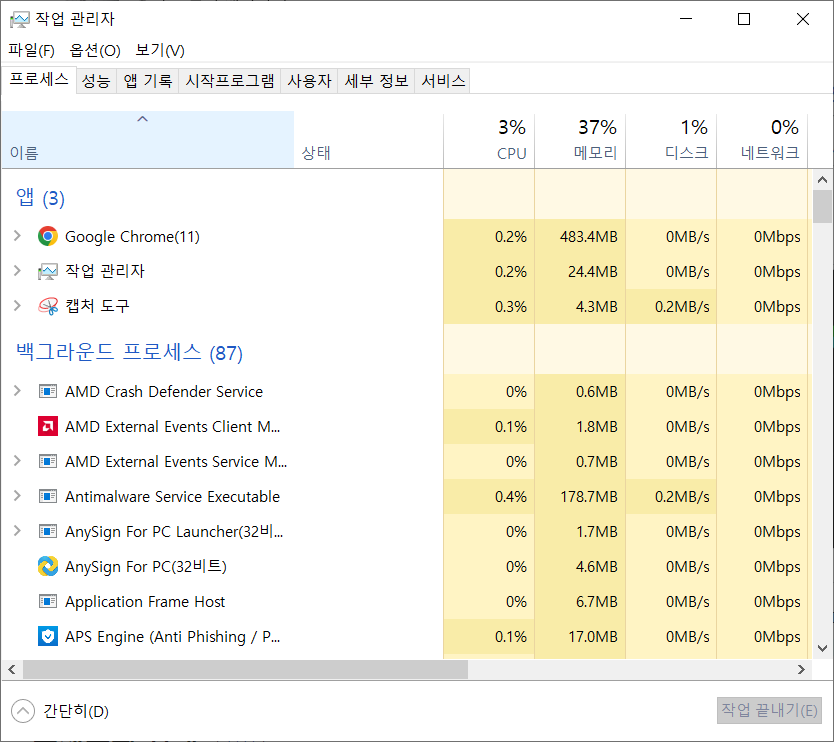834x742 pixels.
Task: Click the Application Frame Host 6.7MB value
Action: coord(596,602)
